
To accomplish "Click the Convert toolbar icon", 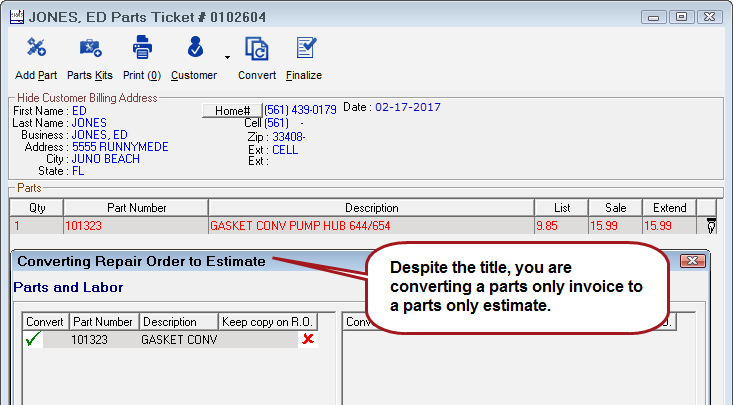I will pos(256,48).
